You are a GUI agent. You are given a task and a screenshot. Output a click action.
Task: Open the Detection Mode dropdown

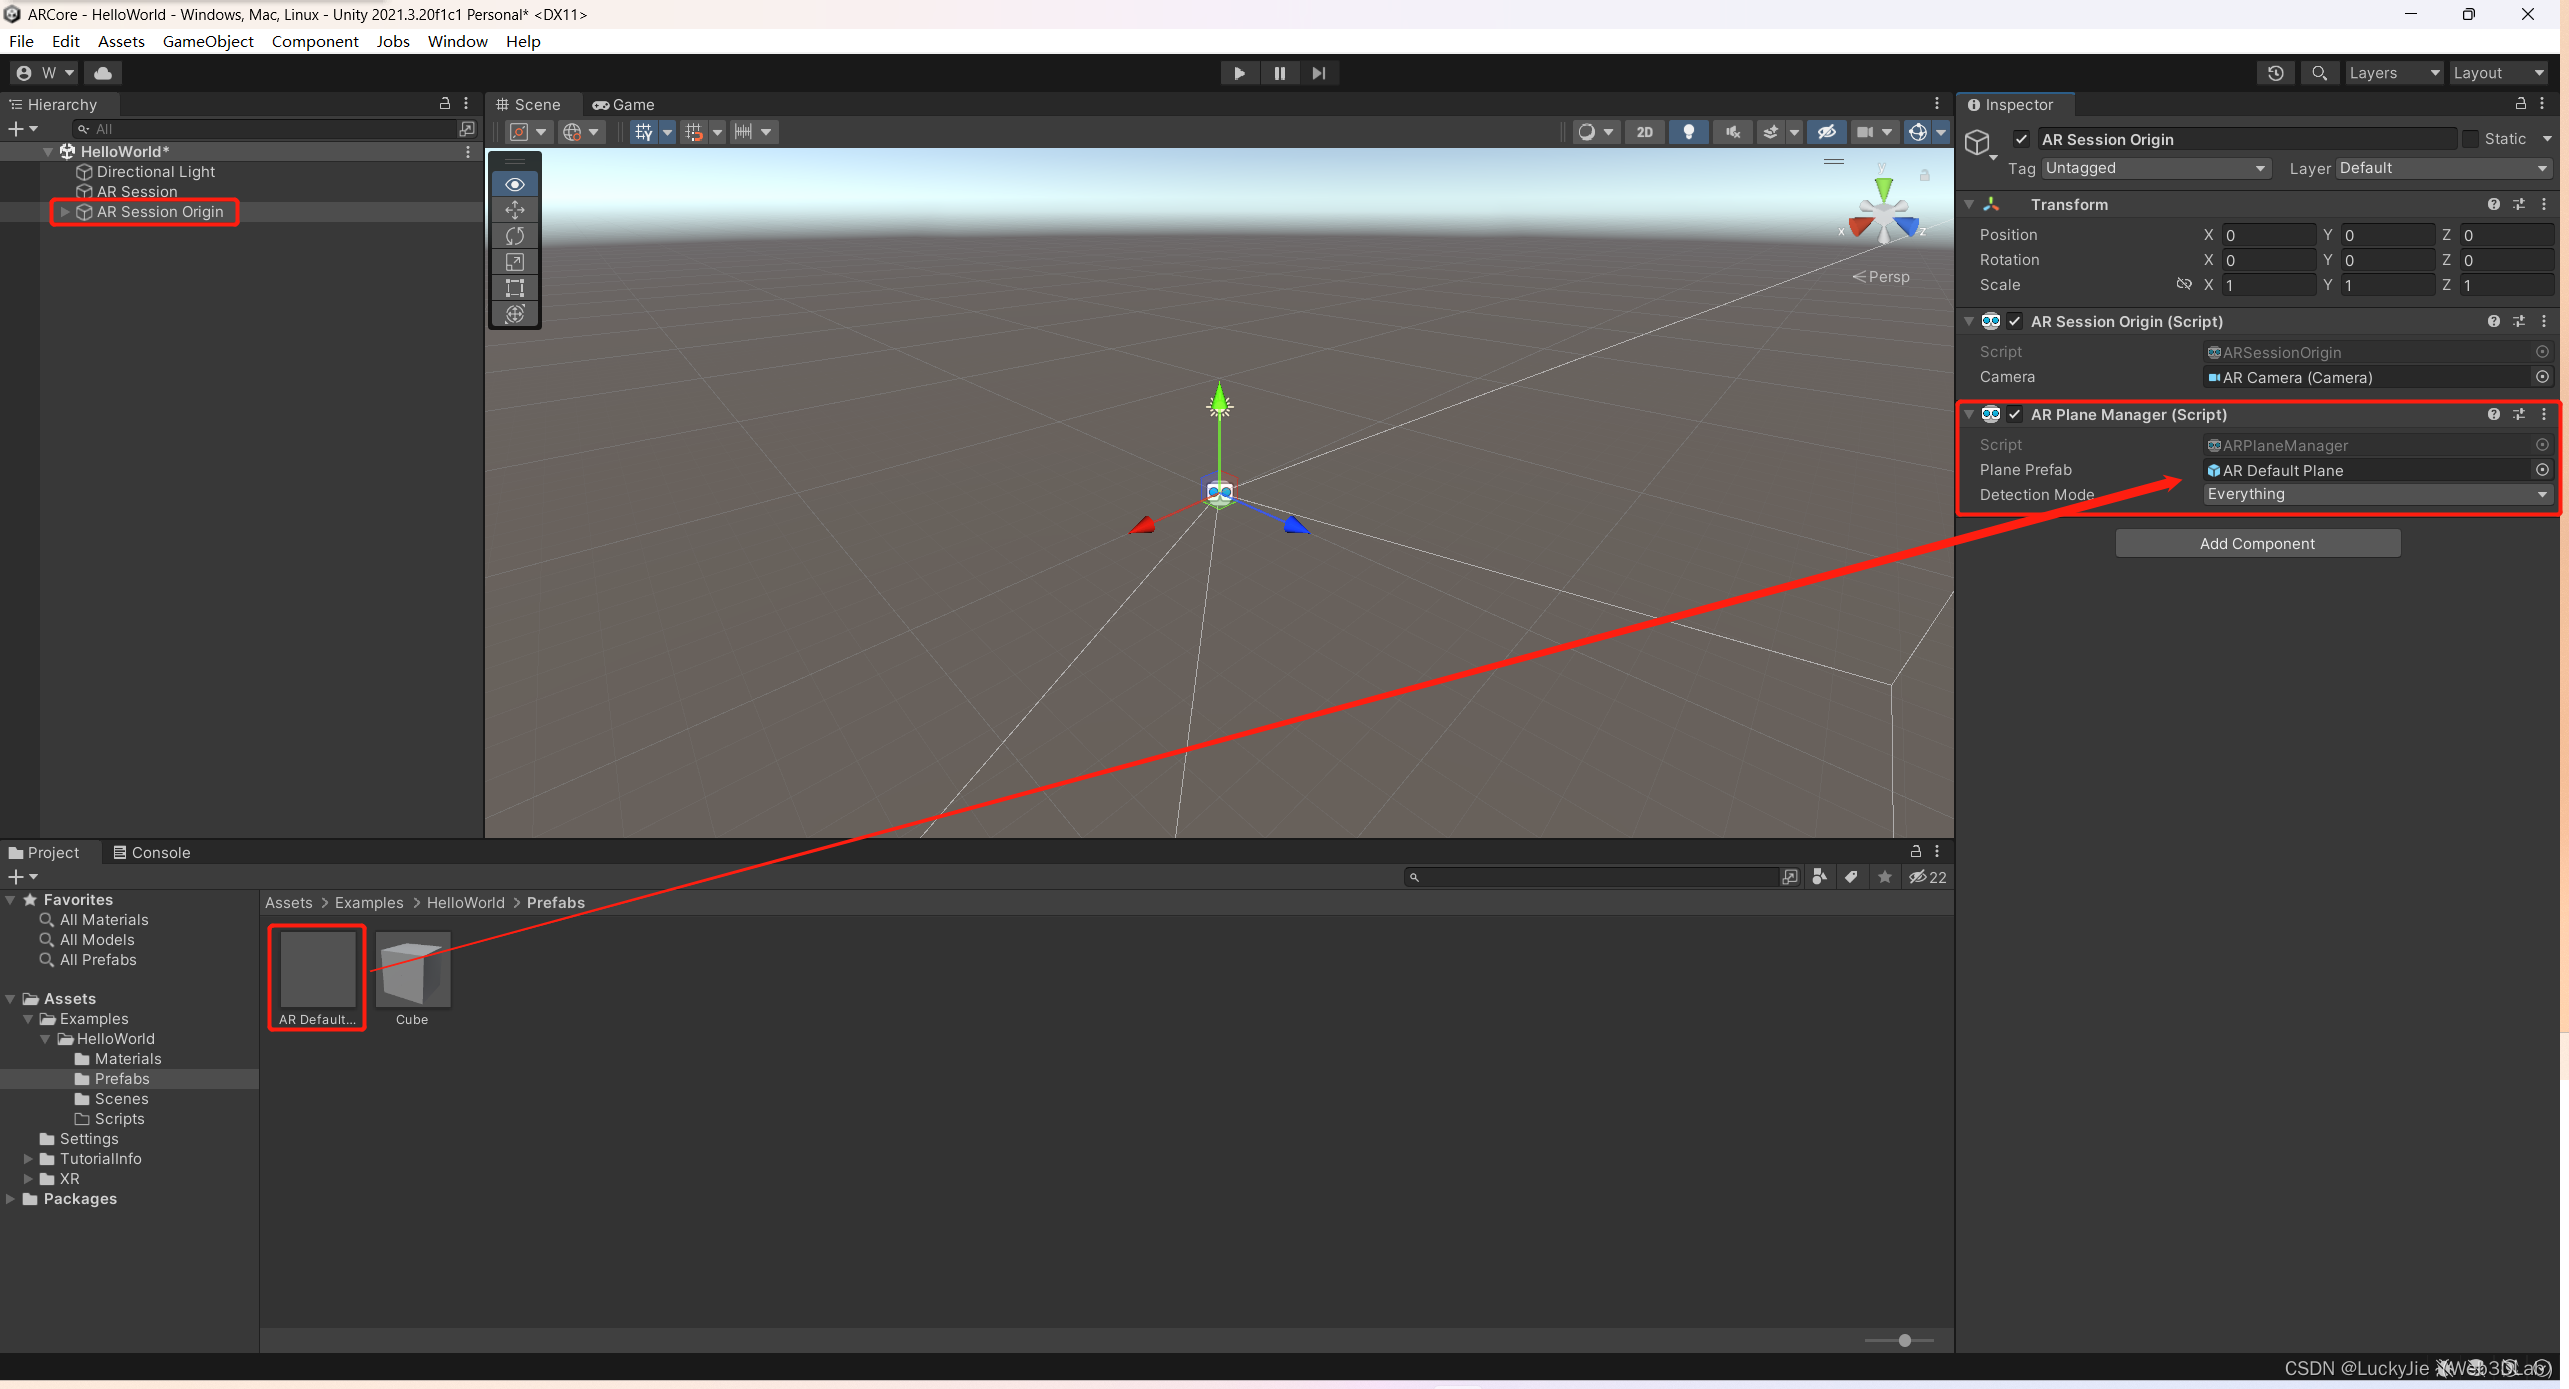(x=2376, y=494)
